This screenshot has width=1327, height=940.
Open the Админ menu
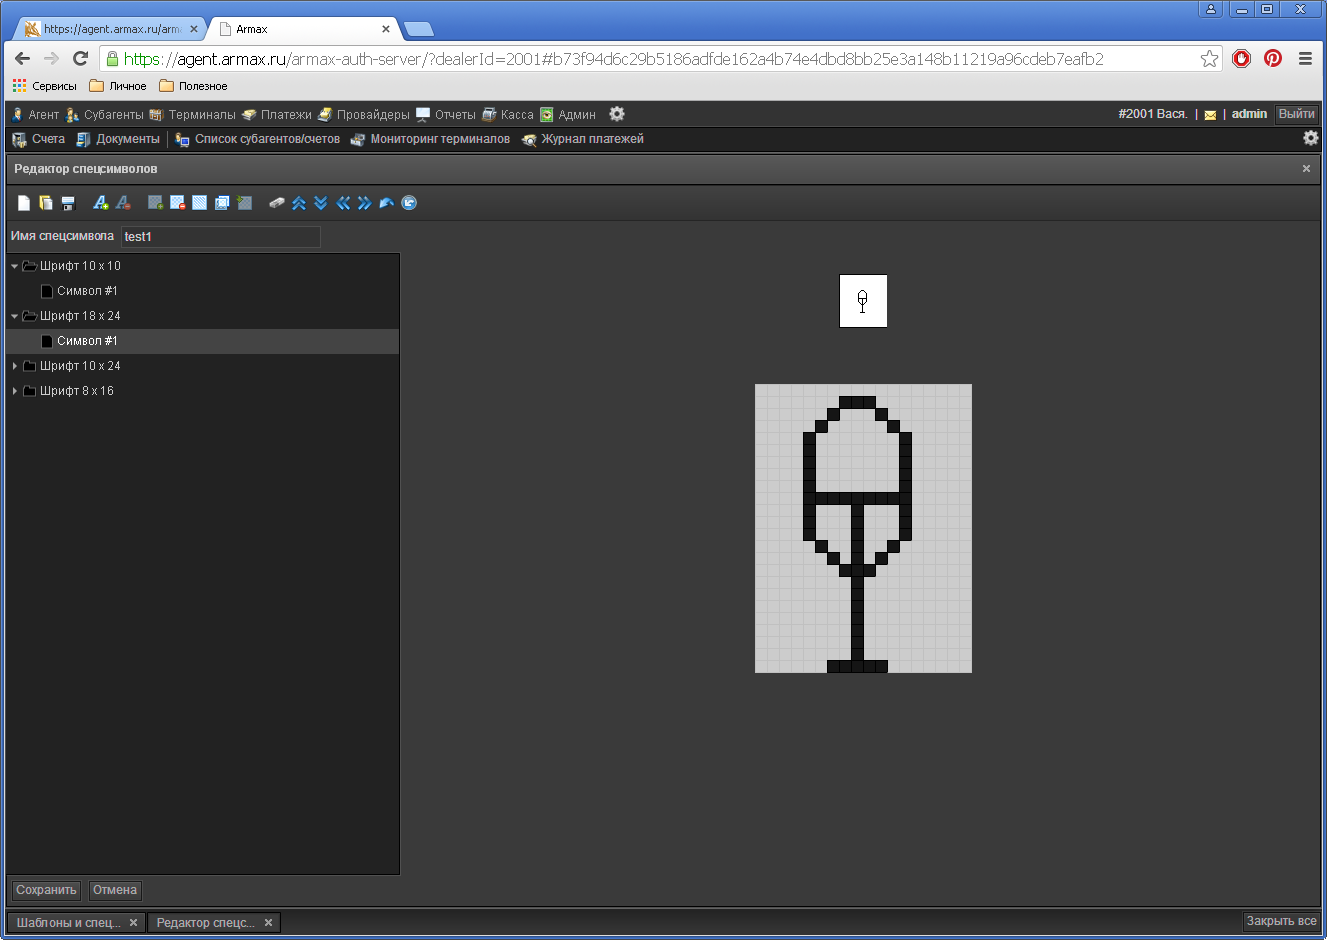pos(567,115)
